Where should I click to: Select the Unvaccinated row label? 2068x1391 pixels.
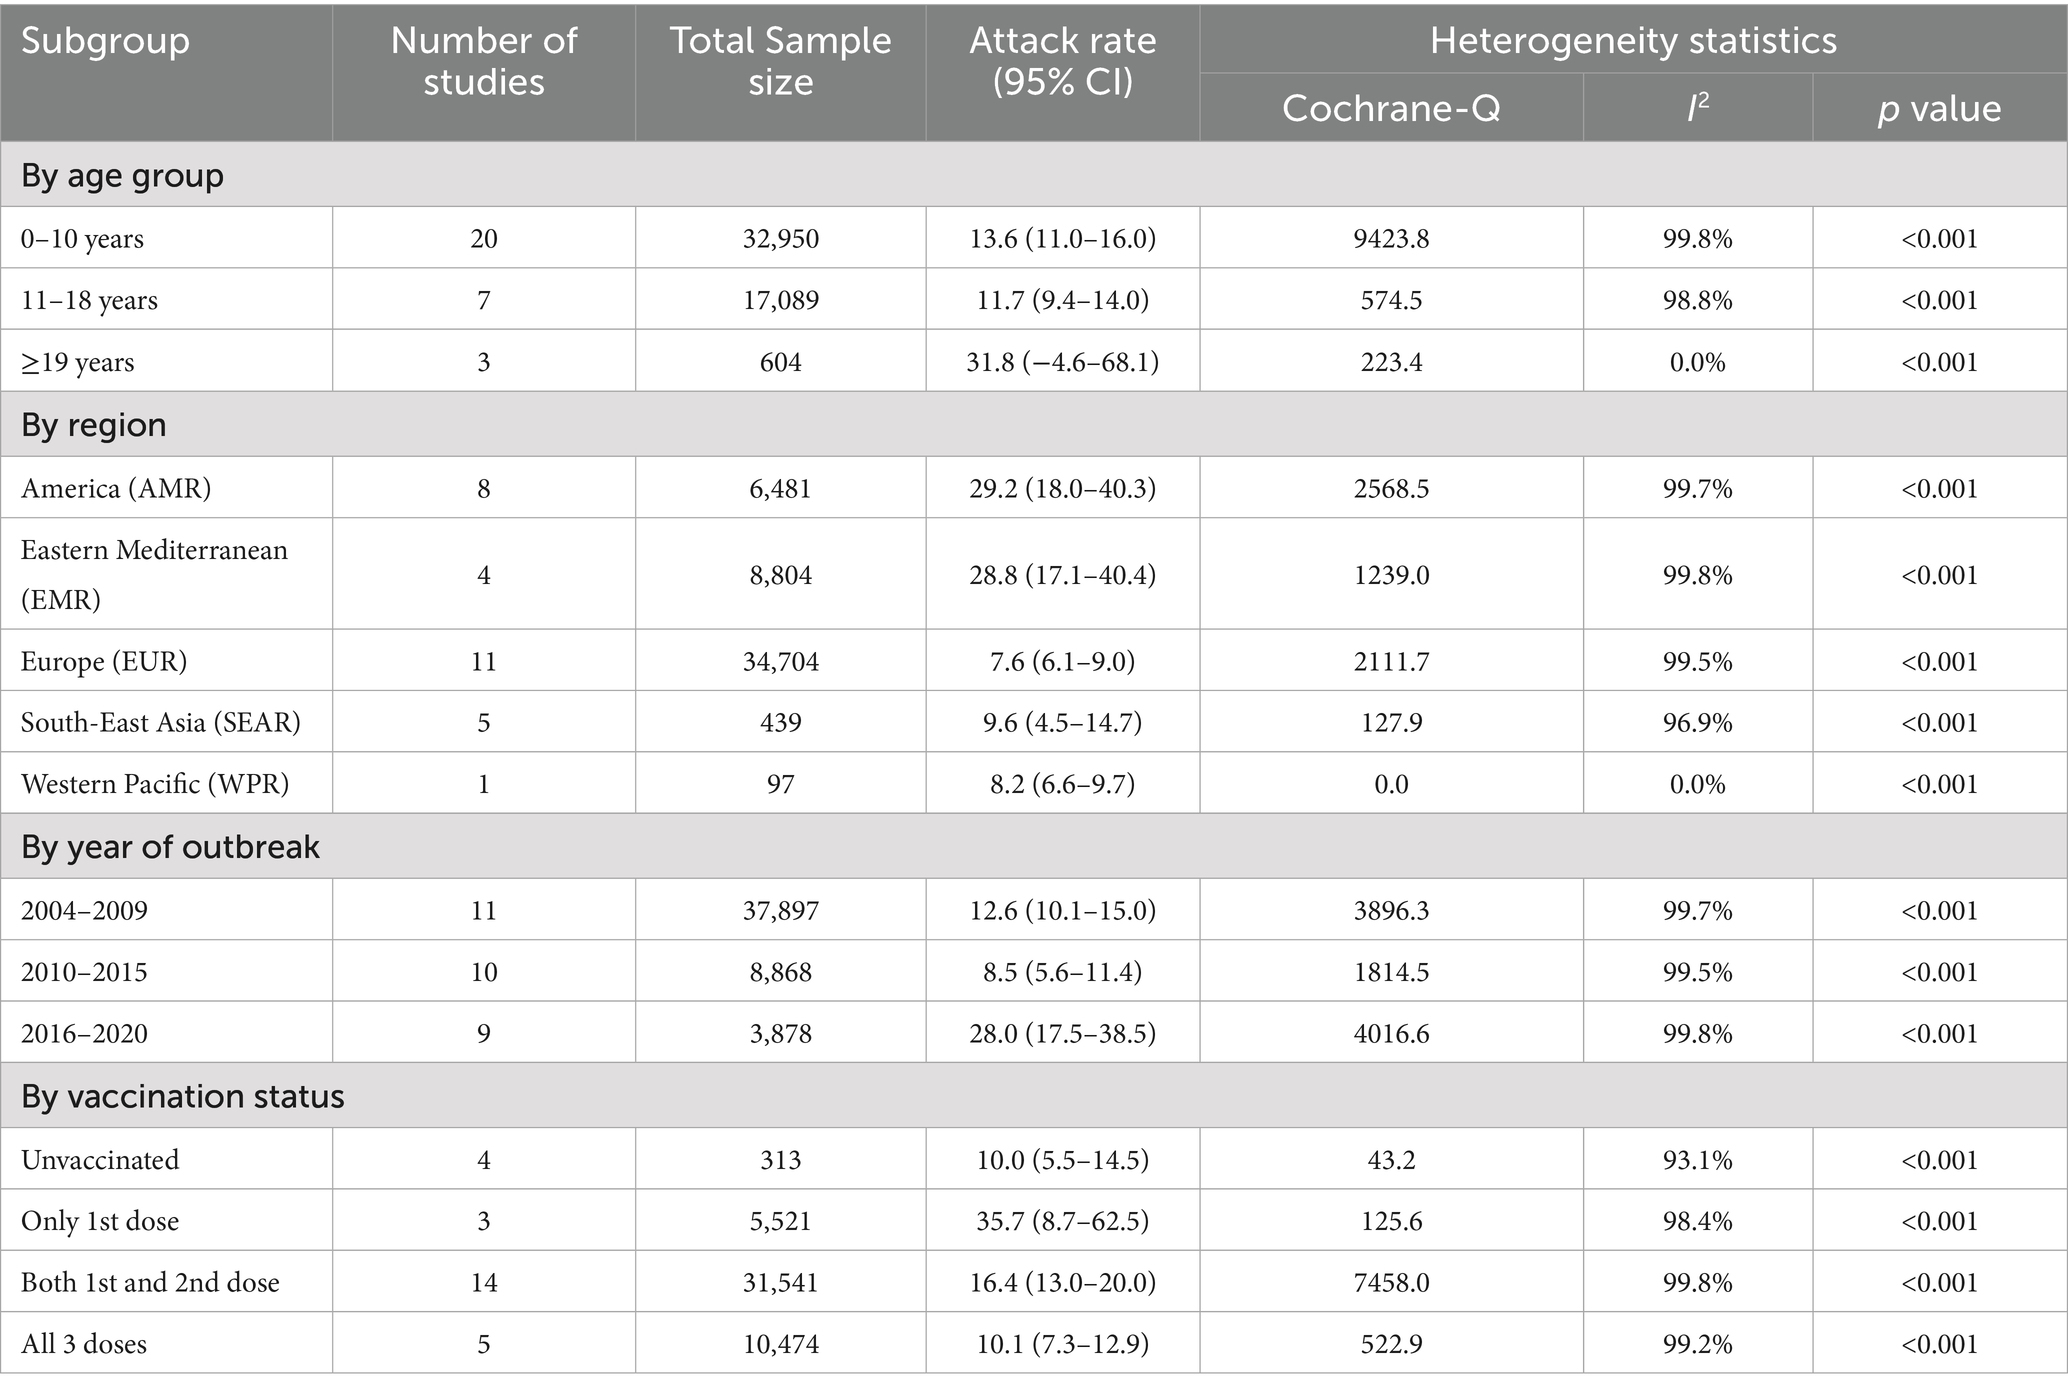pos(100,1160)
